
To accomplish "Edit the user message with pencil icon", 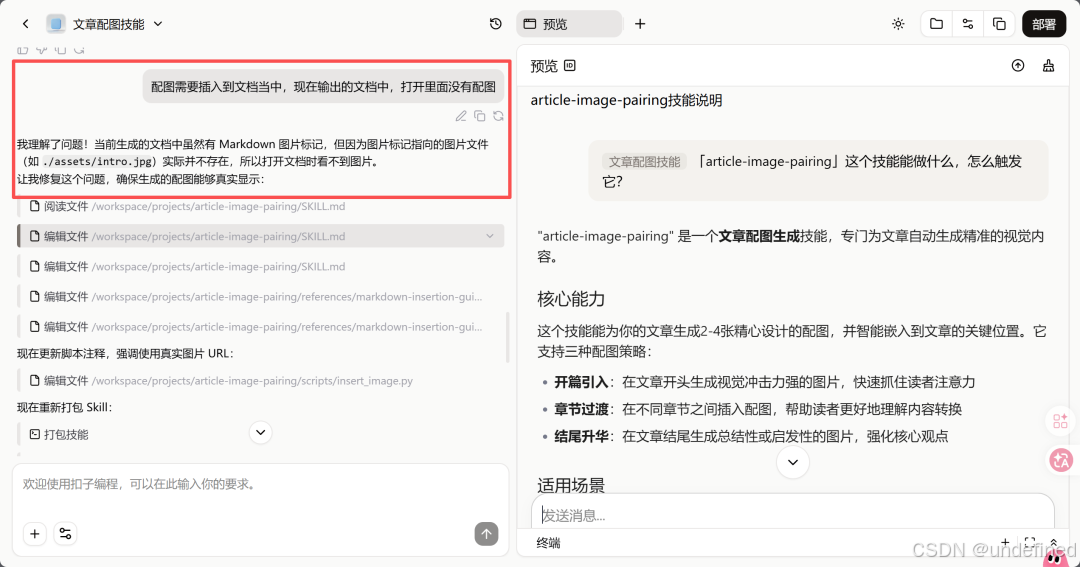I will click(x=461, y=116).
